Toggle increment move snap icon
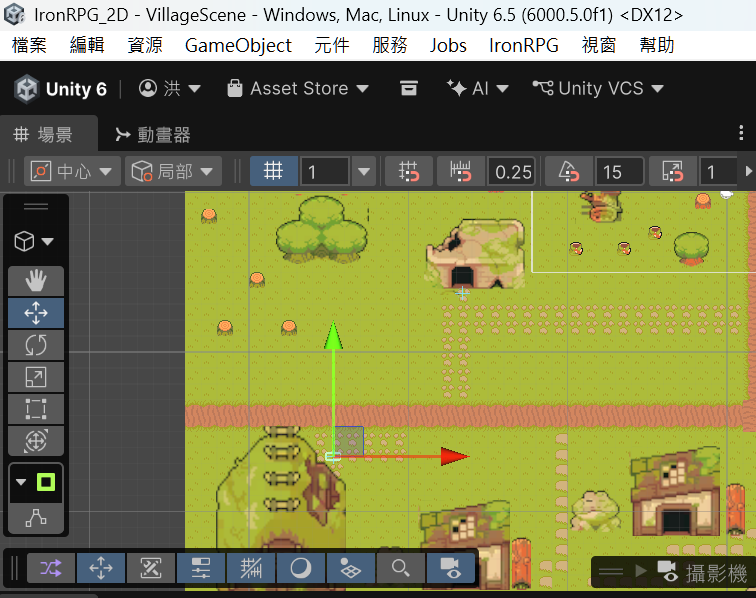Image resolution: width=756 pixels, height=598 pixels. pos(460,171)
